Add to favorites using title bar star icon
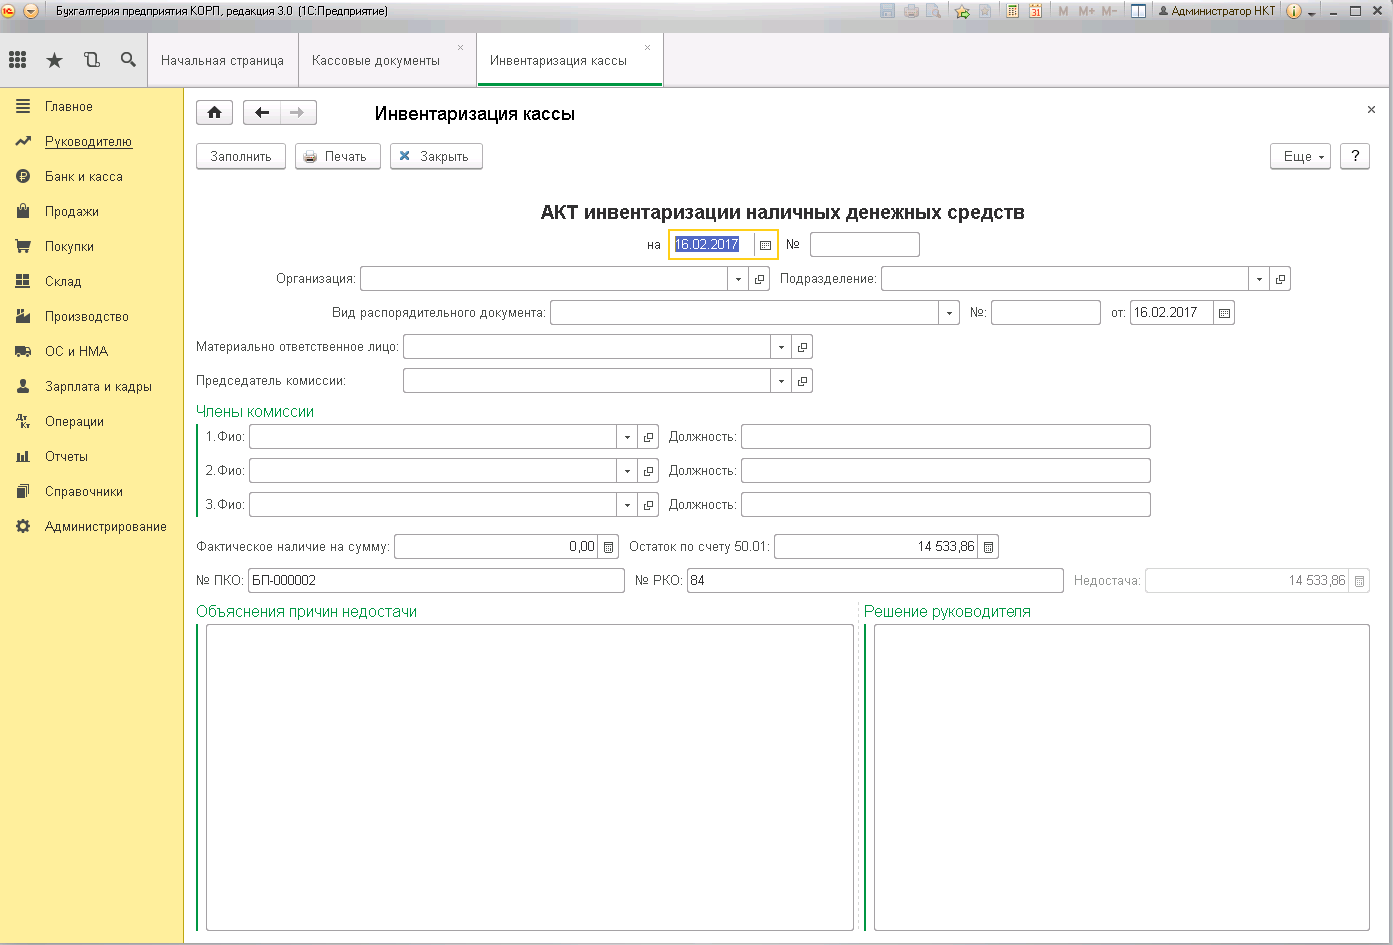Screen dimensions: 1393x945 pos(962,11)
